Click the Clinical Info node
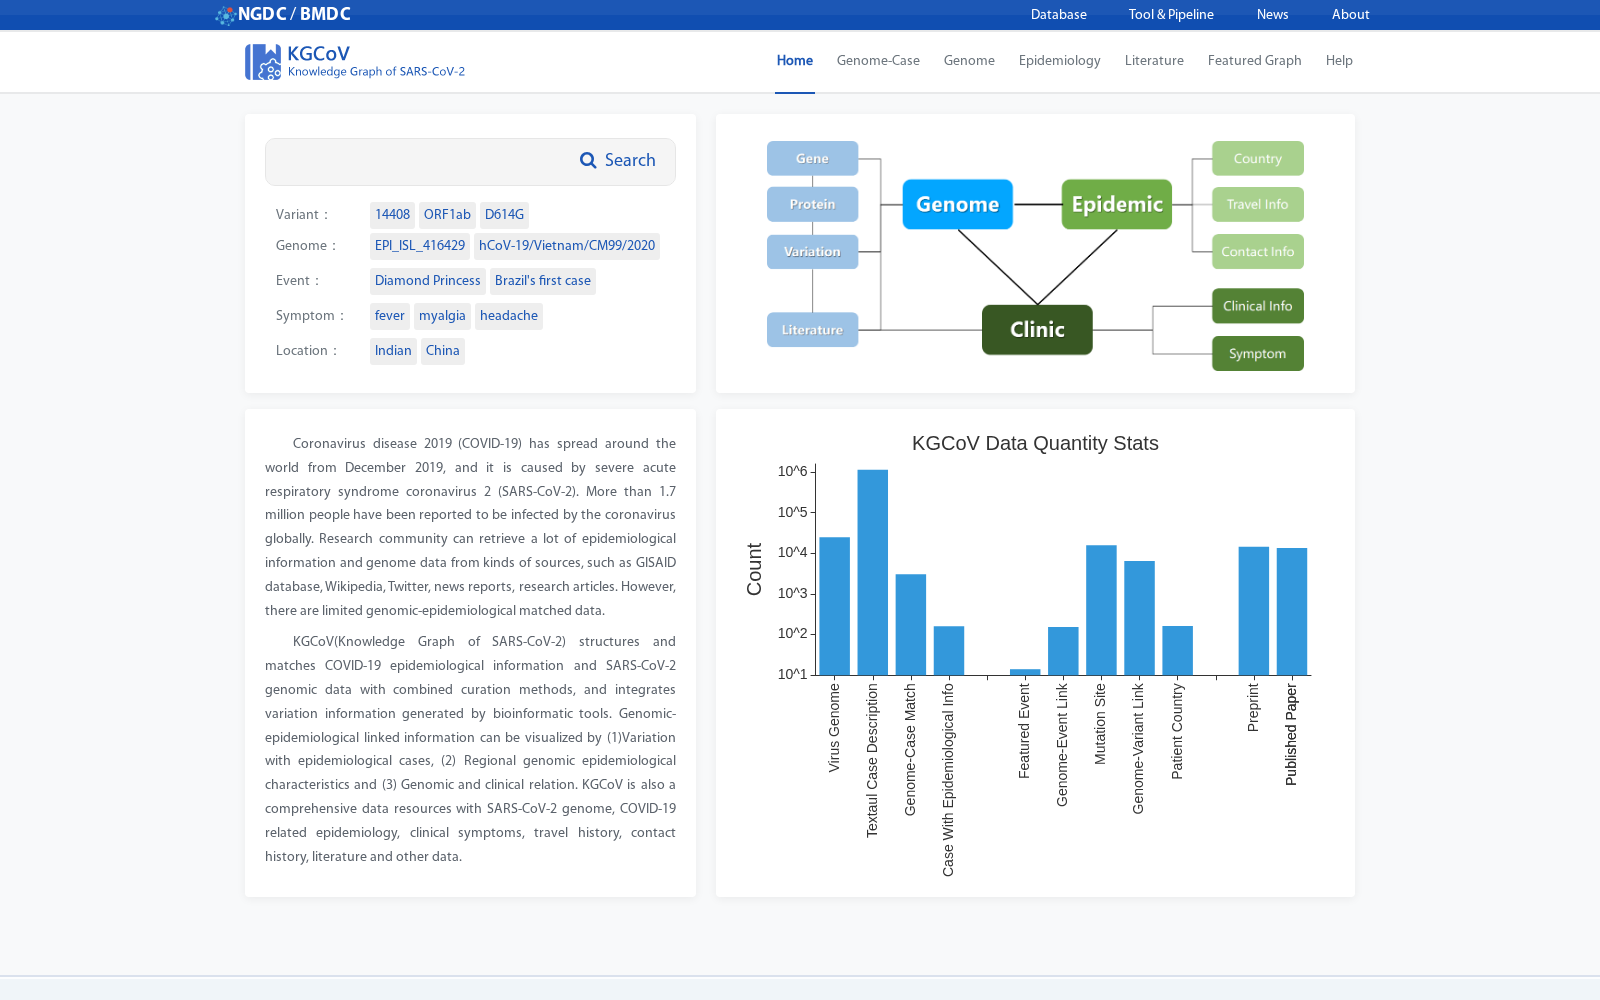 click(1258, 306)
